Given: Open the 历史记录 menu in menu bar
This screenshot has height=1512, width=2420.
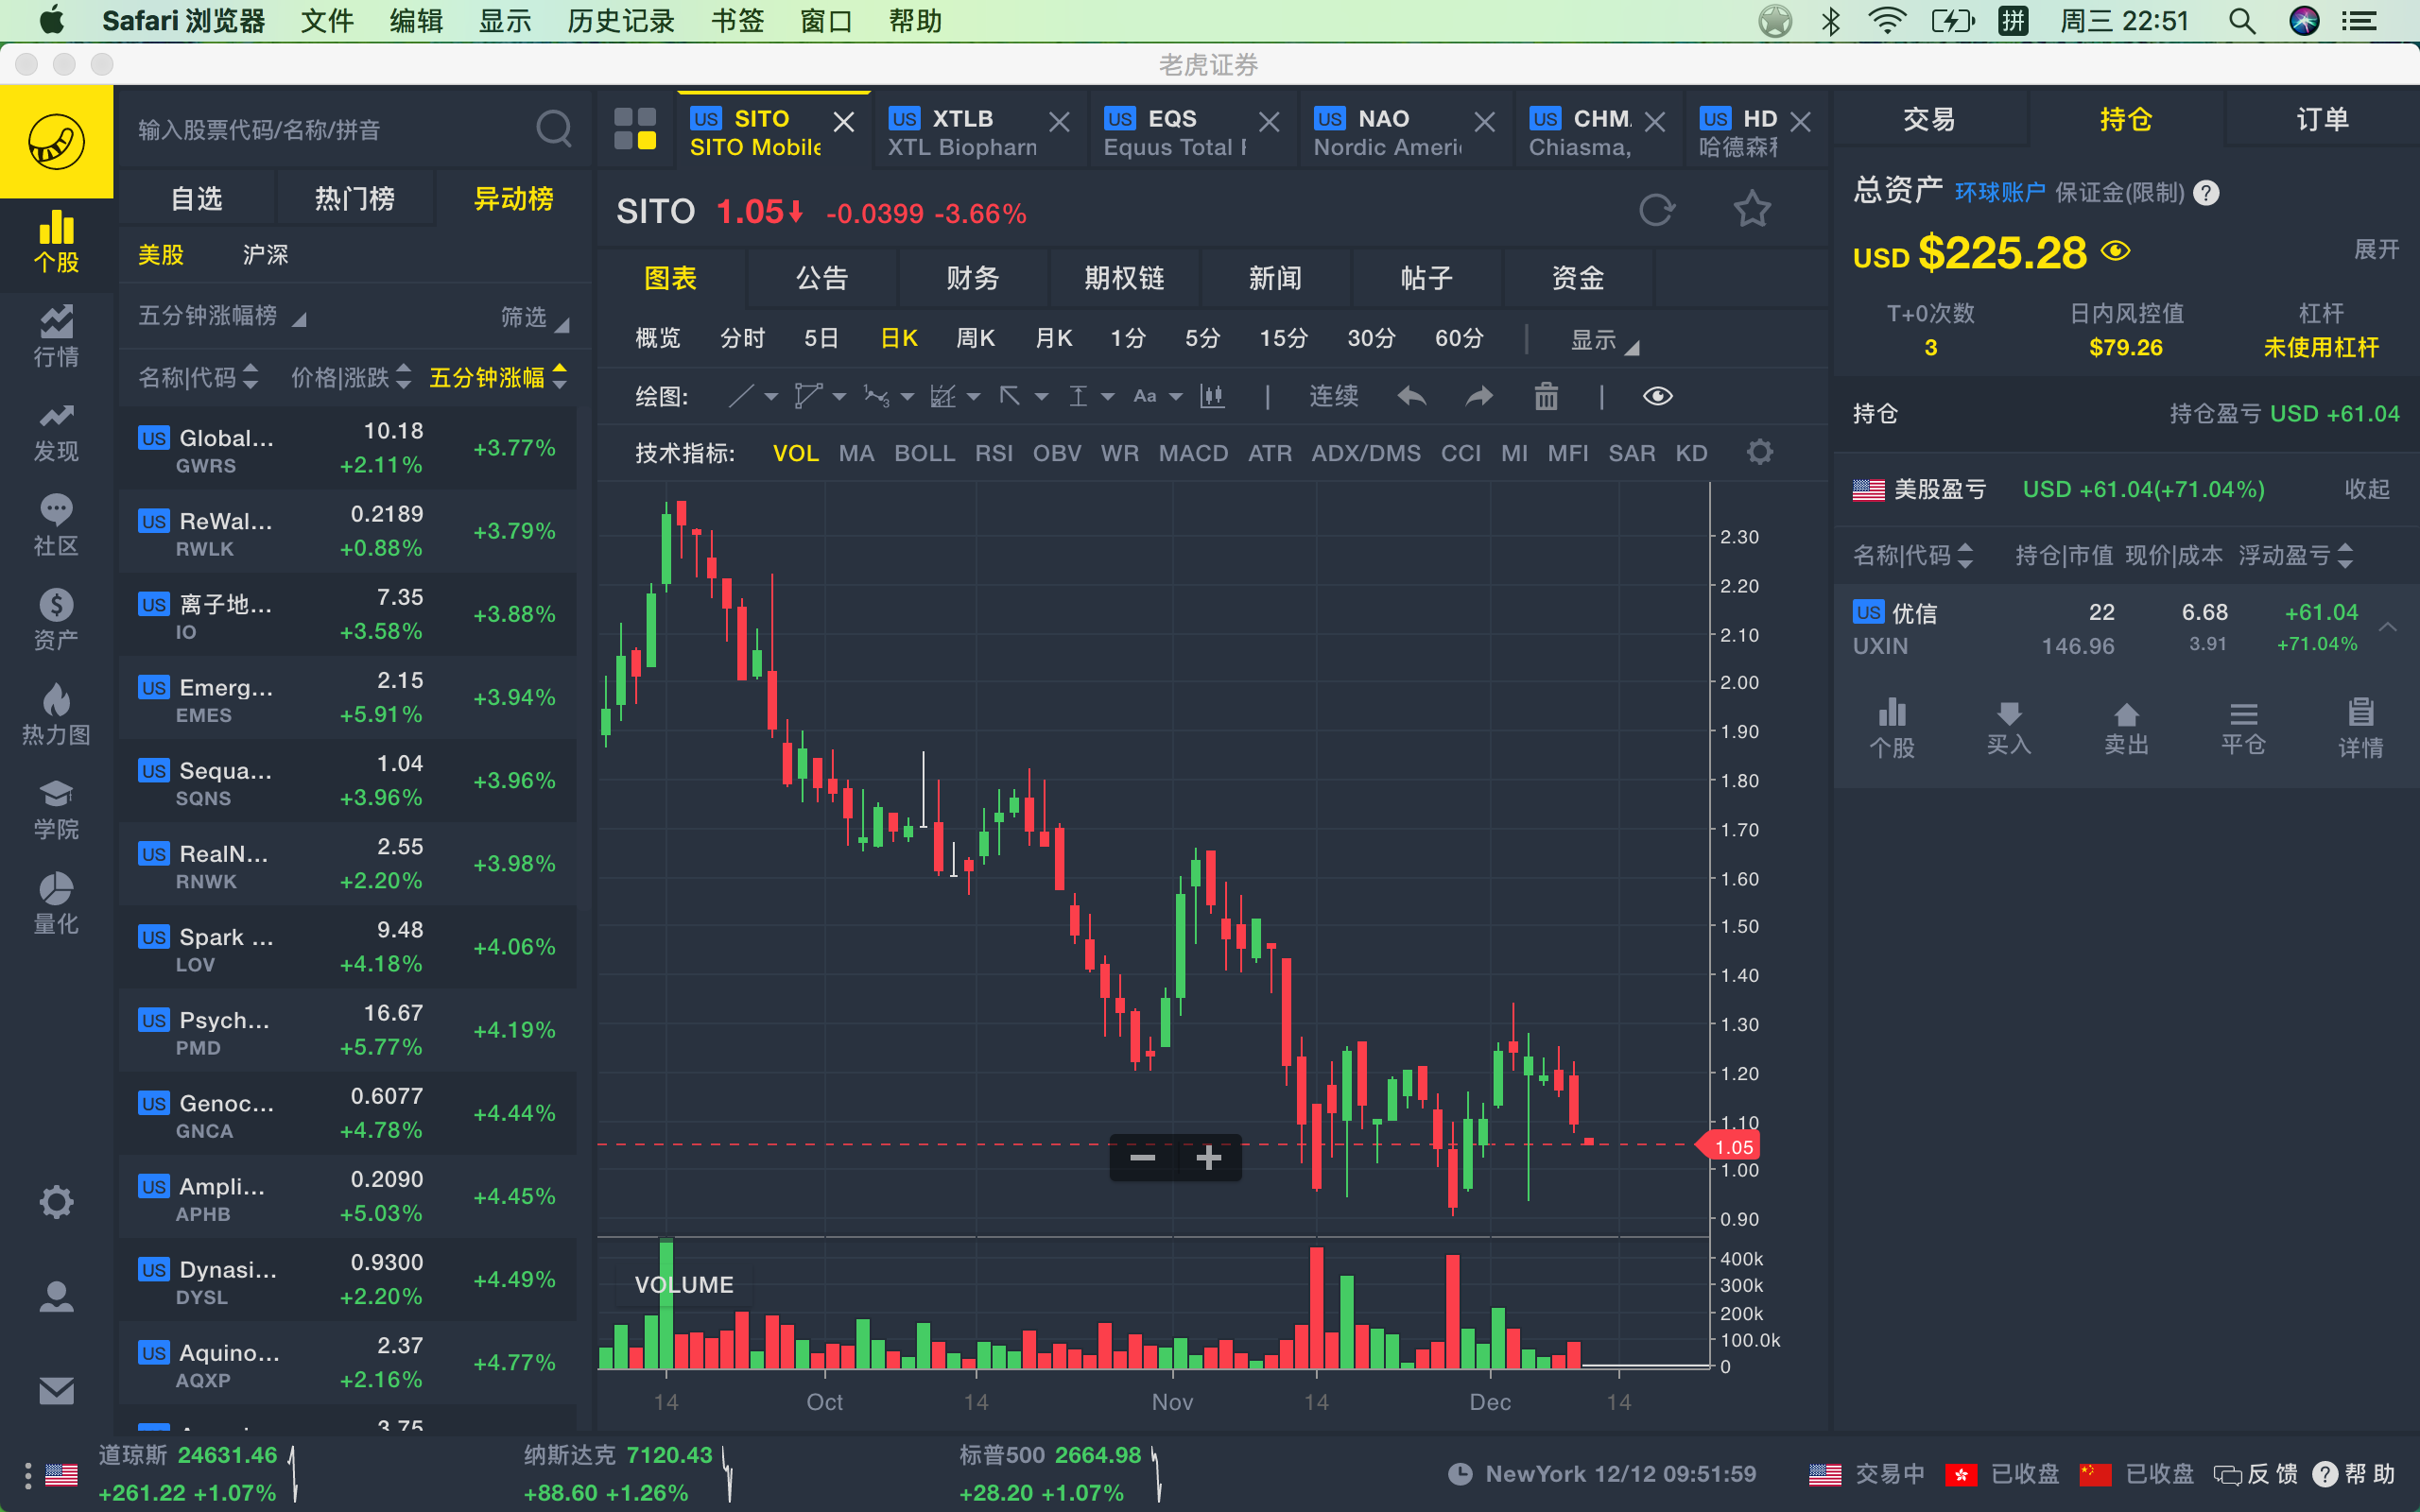Looking at the screenshot, I should click(x=620, y=21).
